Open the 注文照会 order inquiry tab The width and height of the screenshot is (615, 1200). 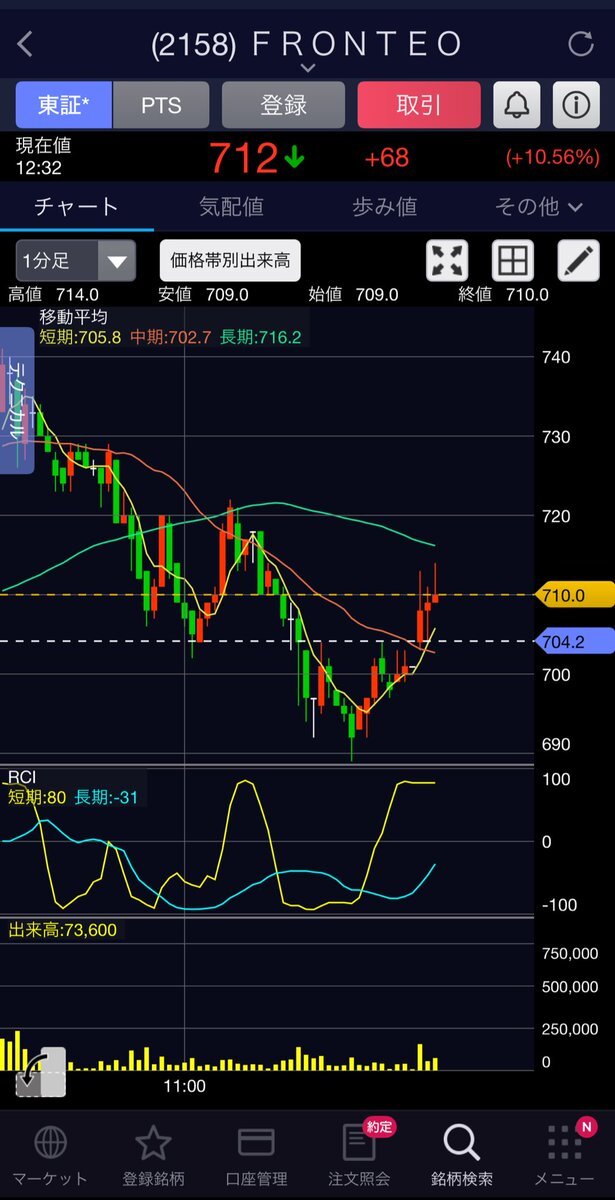tap(359, 1155)
